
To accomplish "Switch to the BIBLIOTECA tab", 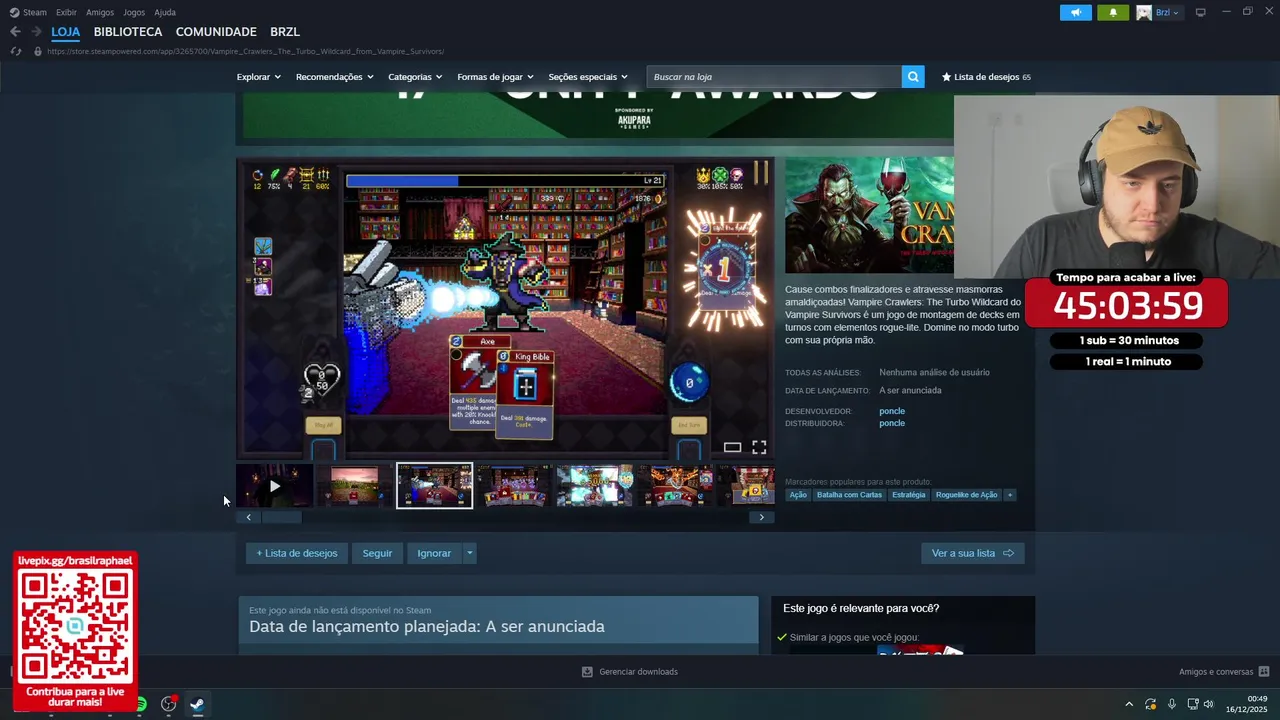I will (128, 32).
